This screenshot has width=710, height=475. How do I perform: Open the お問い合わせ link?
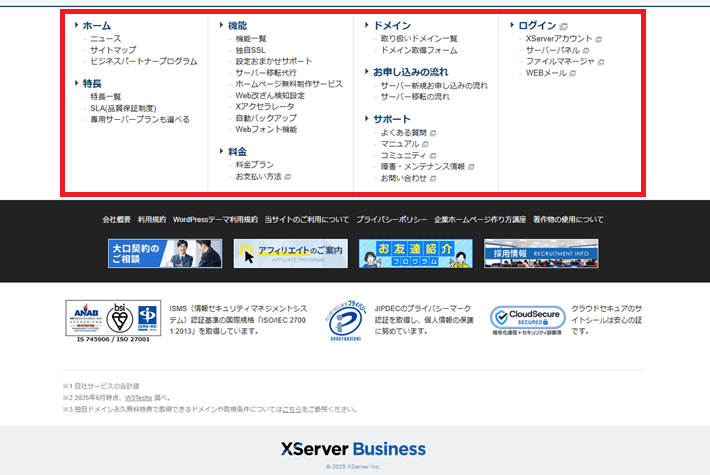pos(403,178)
